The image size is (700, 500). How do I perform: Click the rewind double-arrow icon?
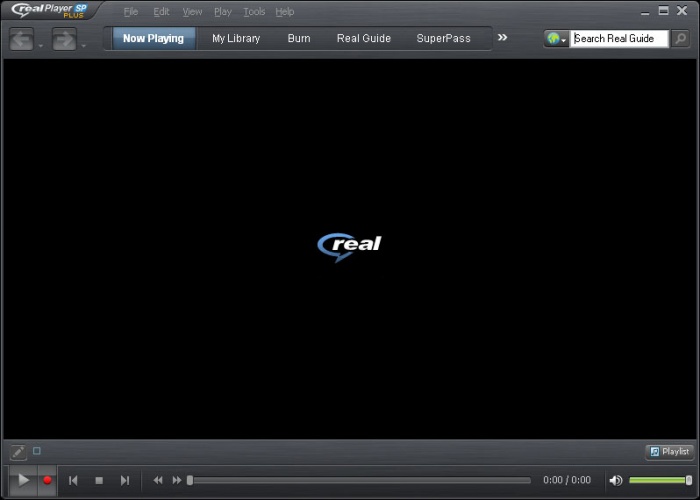point(158,480)
